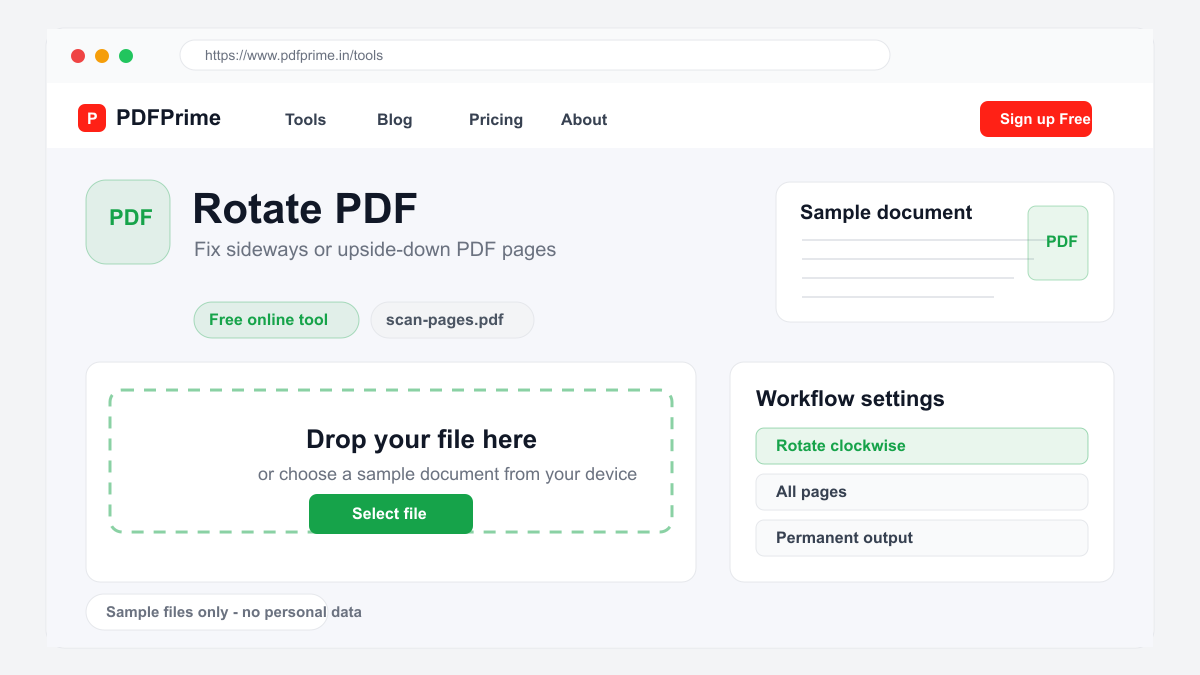1200x675 pixels.
Task: Click the Free online tool tag
Action: coord(276,320)
